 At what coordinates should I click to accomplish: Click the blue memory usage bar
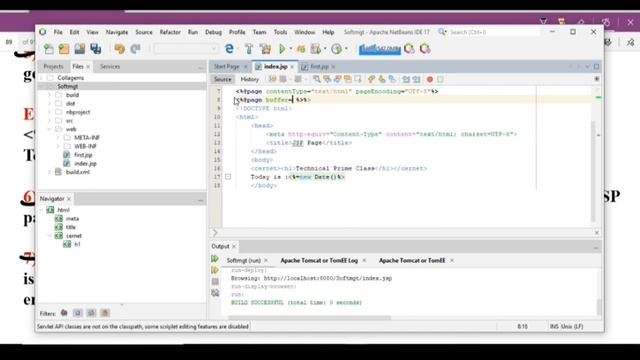380,49
